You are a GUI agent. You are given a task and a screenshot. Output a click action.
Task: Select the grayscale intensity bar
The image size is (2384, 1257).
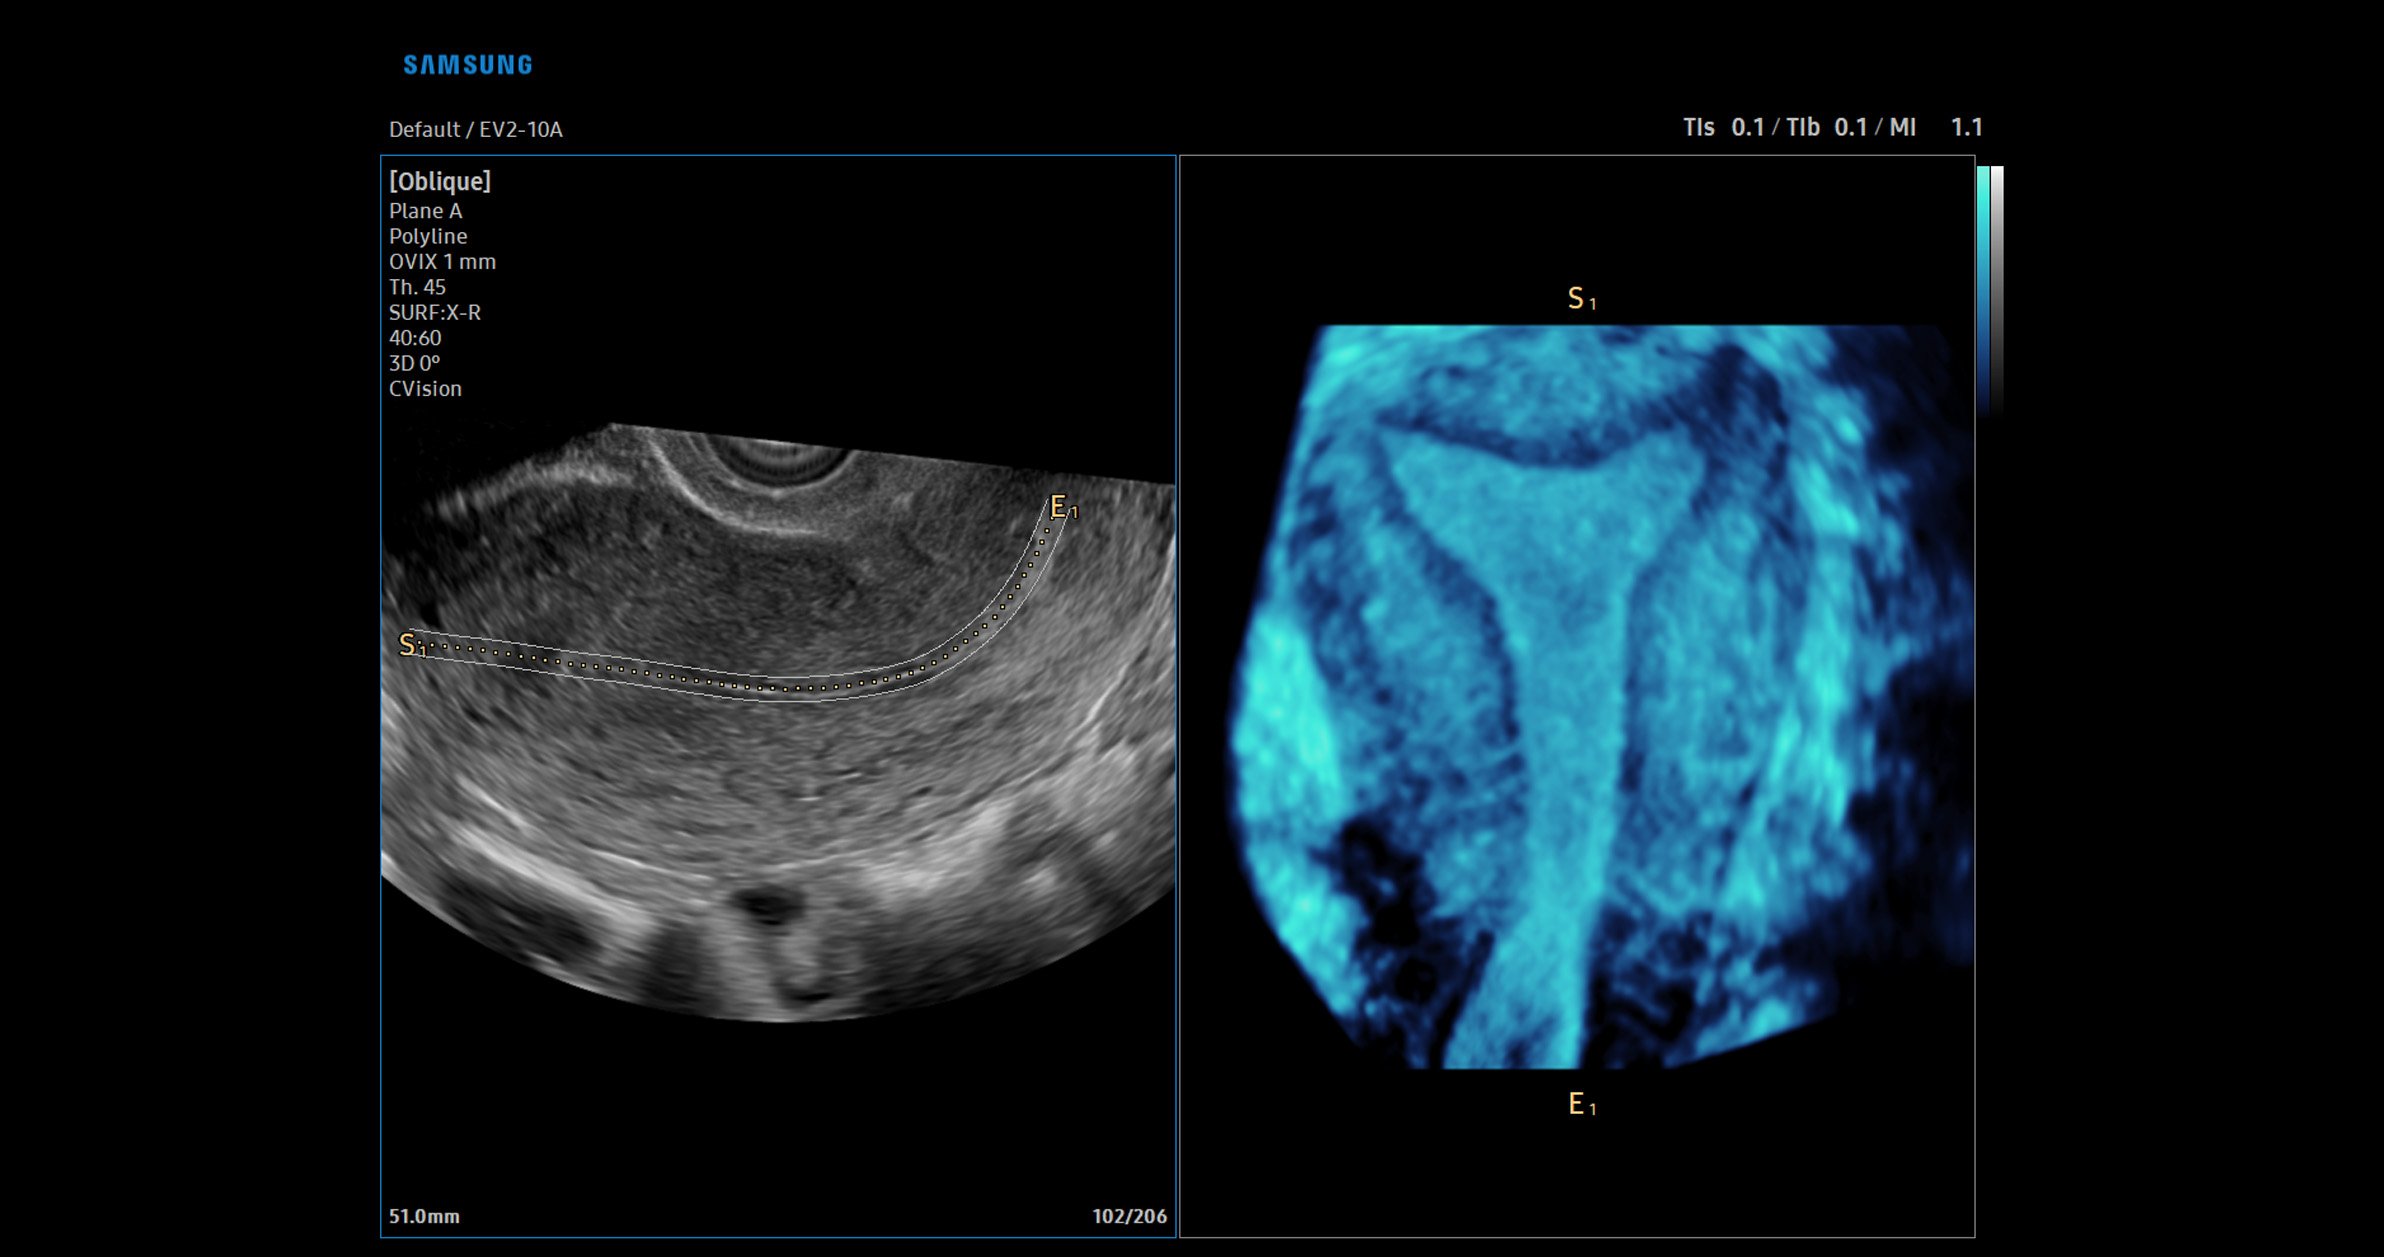(x=1997, y=290)
